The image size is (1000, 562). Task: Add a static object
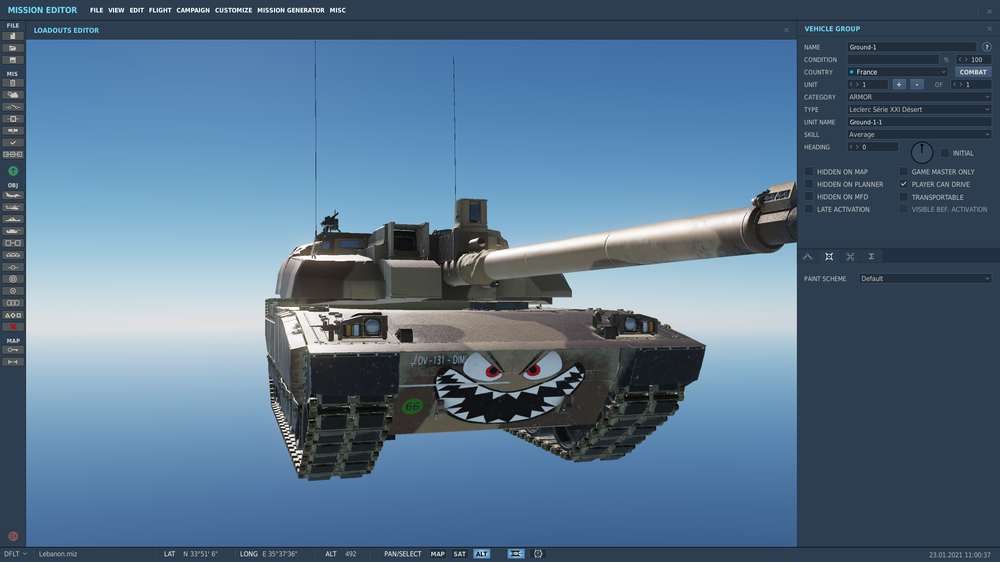coord(13,243)
